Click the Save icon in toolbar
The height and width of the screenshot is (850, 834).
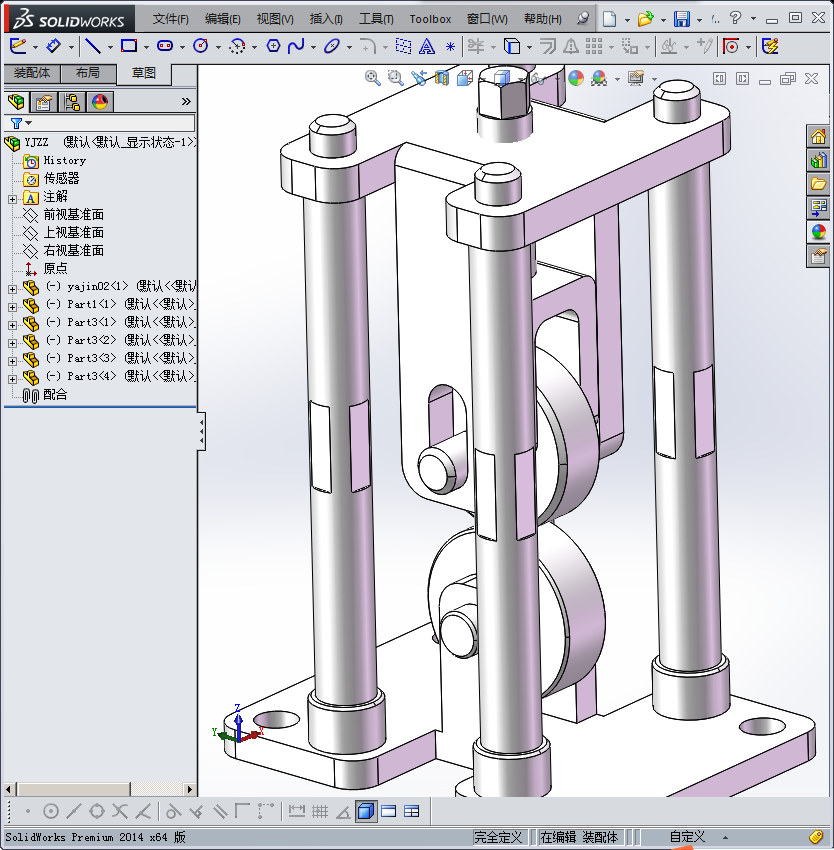(681, 19)
